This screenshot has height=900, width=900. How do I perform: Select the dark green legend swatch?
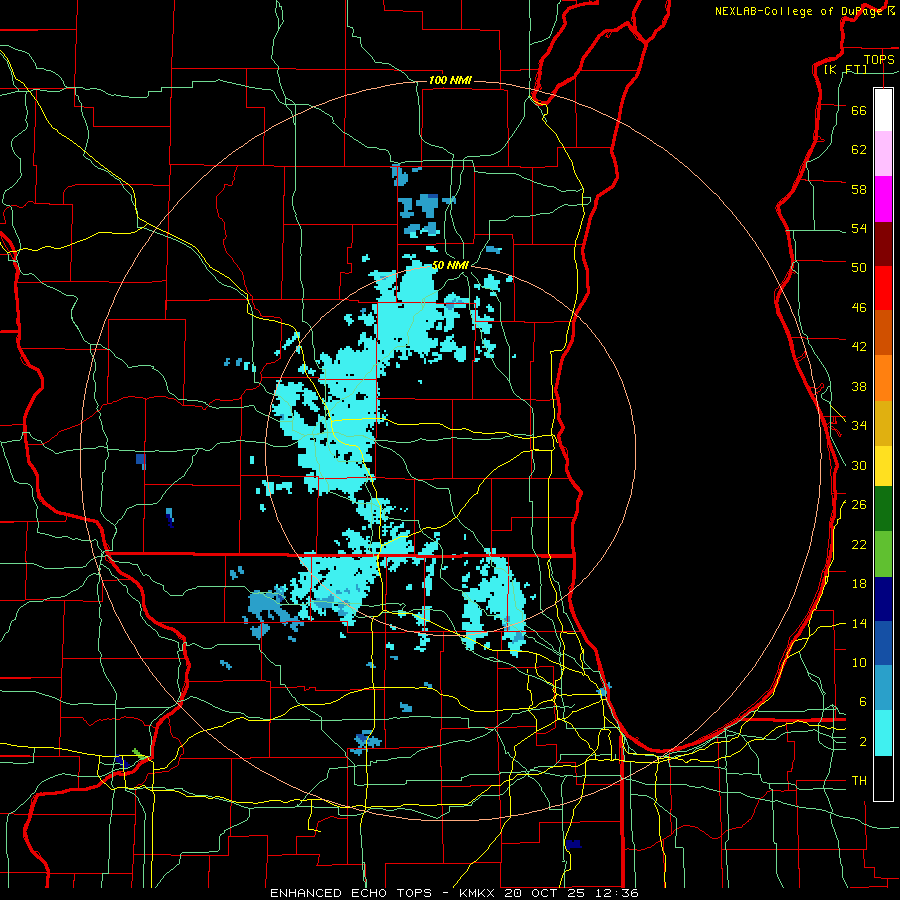(883, 509)
